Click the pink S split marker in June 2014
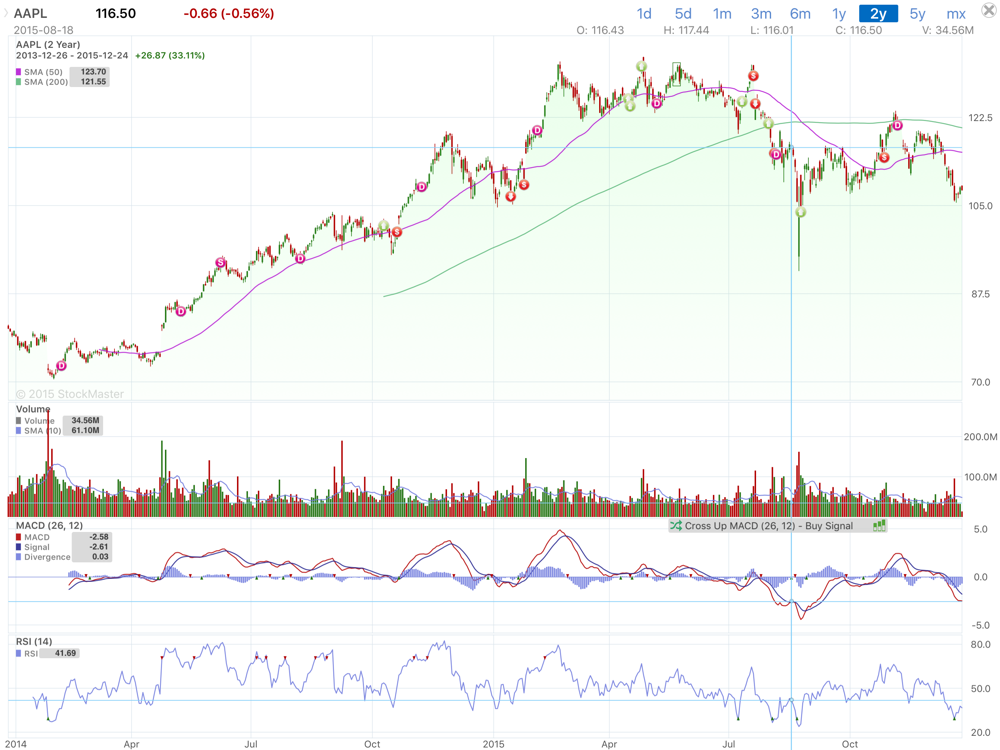The image size is (1000, 750). [221, 263]
